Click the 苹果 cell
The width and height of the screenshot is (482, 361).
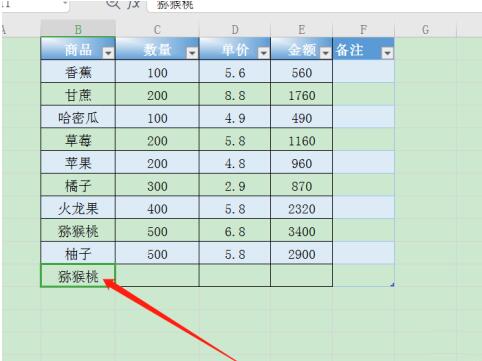tap(78, 163)
